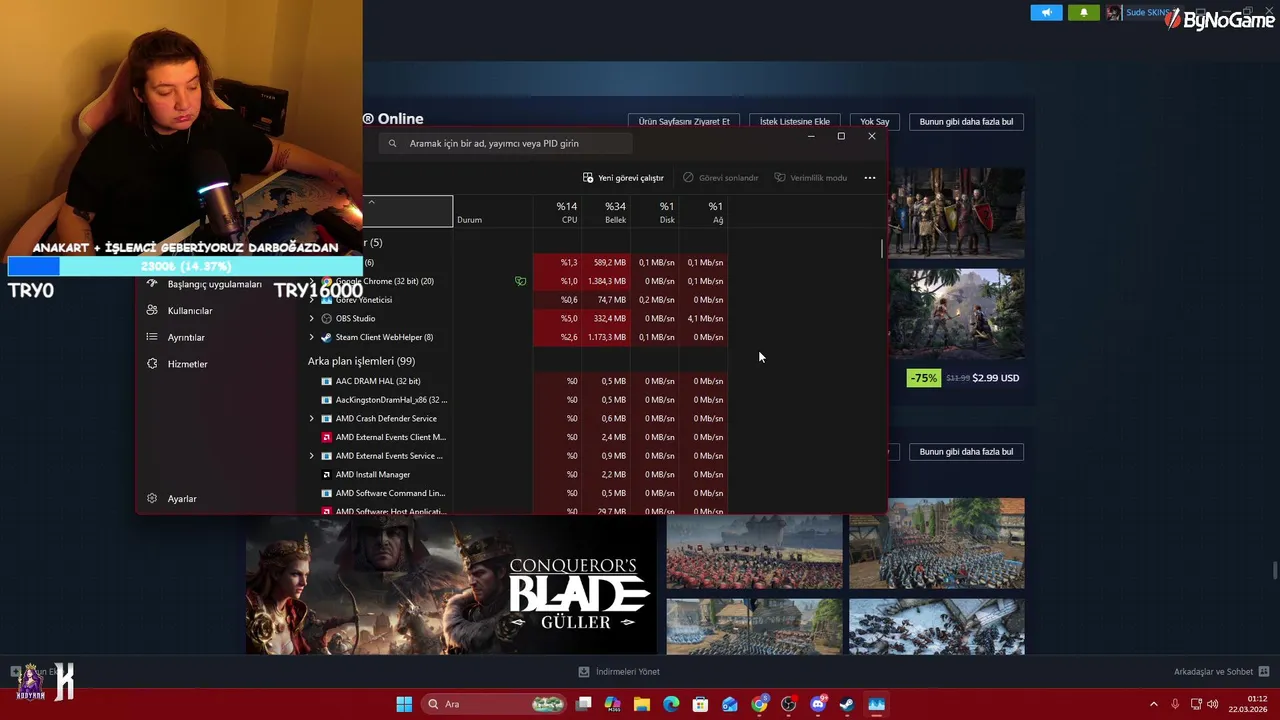Click Chrome's 1.384,3 MB memory cell
The width and height of the screenshot is (1280, 720).
pos(605,281)
